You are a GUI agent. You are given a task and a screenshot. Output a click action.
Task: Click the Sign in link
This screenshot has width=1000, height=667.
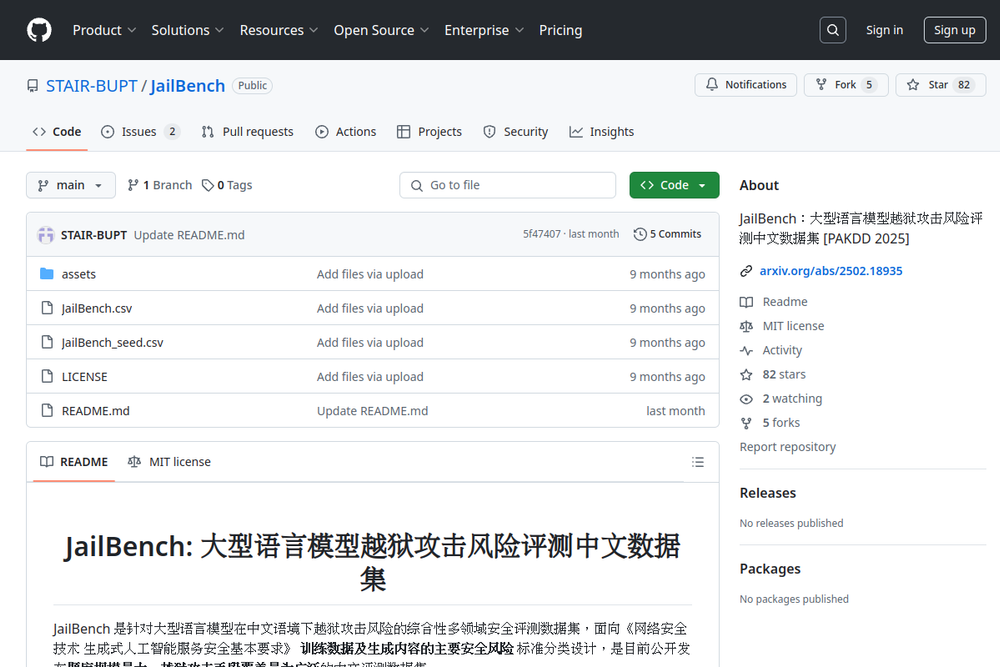click(x=884, y=30)
